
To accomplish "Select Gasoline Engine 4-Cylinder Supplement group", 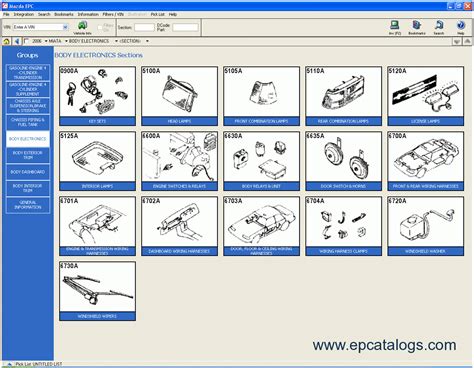I will pos(28,89).
